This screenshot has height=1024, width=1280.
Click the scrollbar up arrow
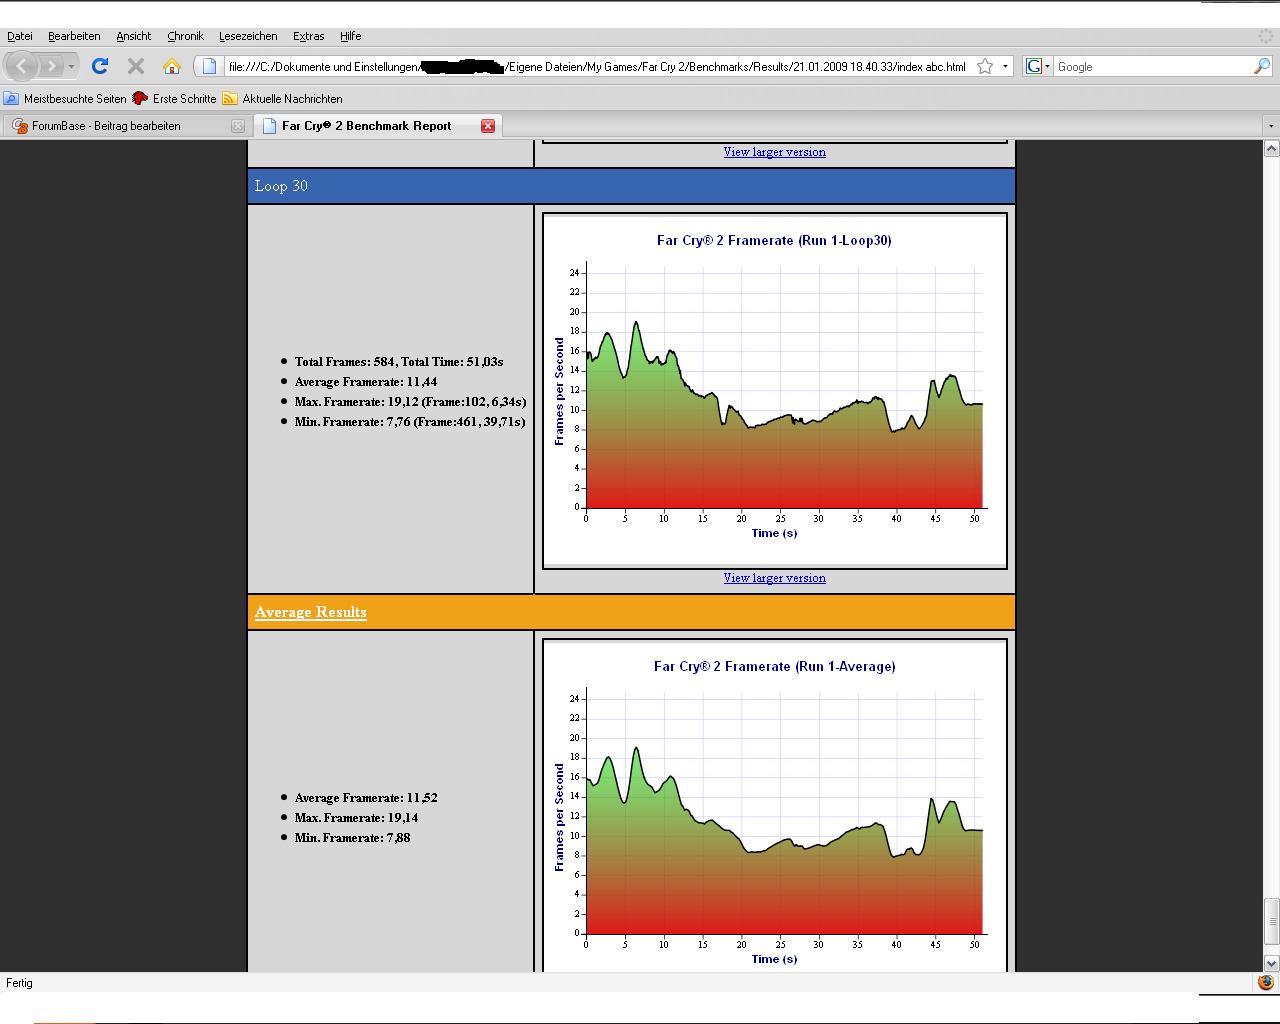1271,148
